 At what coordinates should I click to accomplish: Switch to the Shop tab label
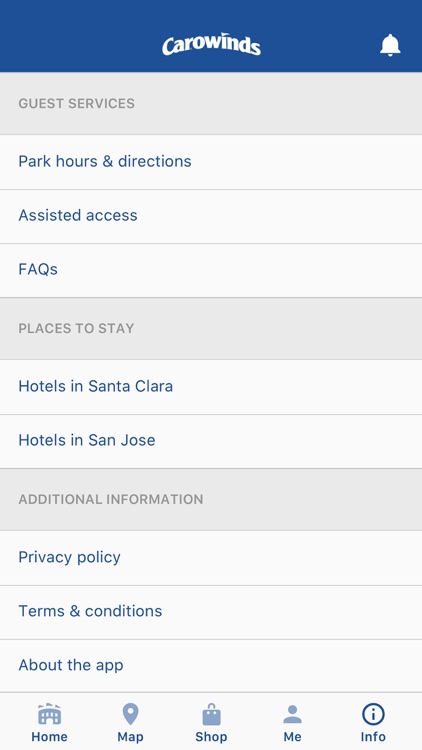[211, 737]
